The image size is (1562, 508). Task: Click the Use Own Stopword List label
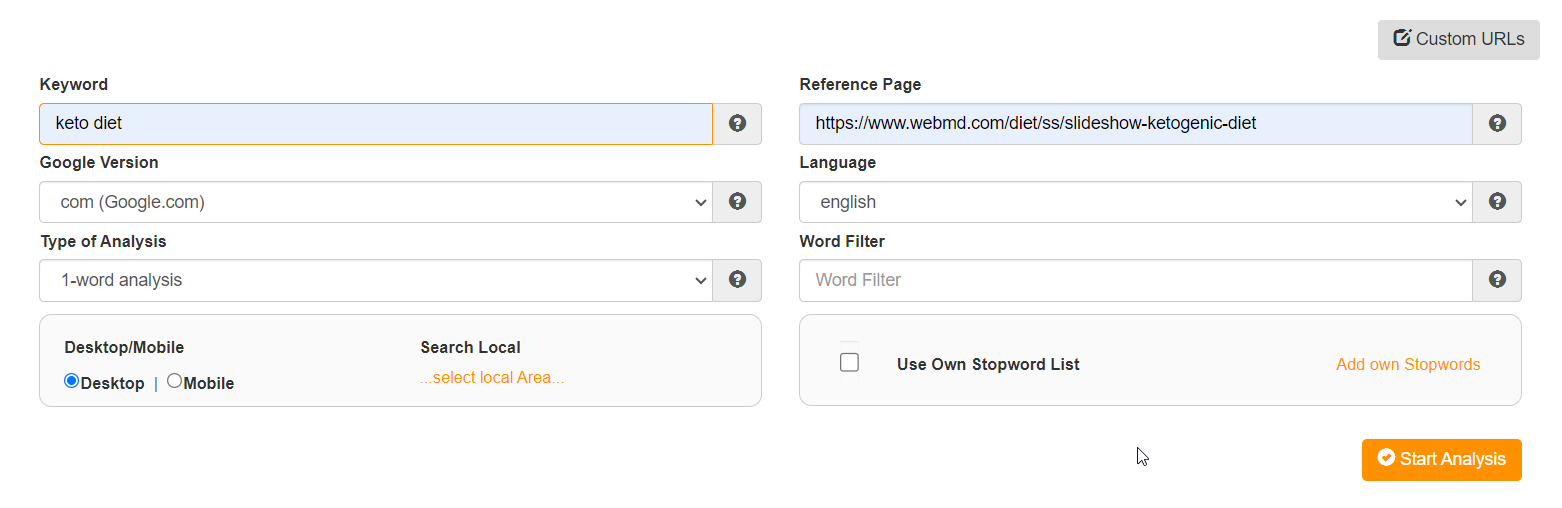pos(988,364)
